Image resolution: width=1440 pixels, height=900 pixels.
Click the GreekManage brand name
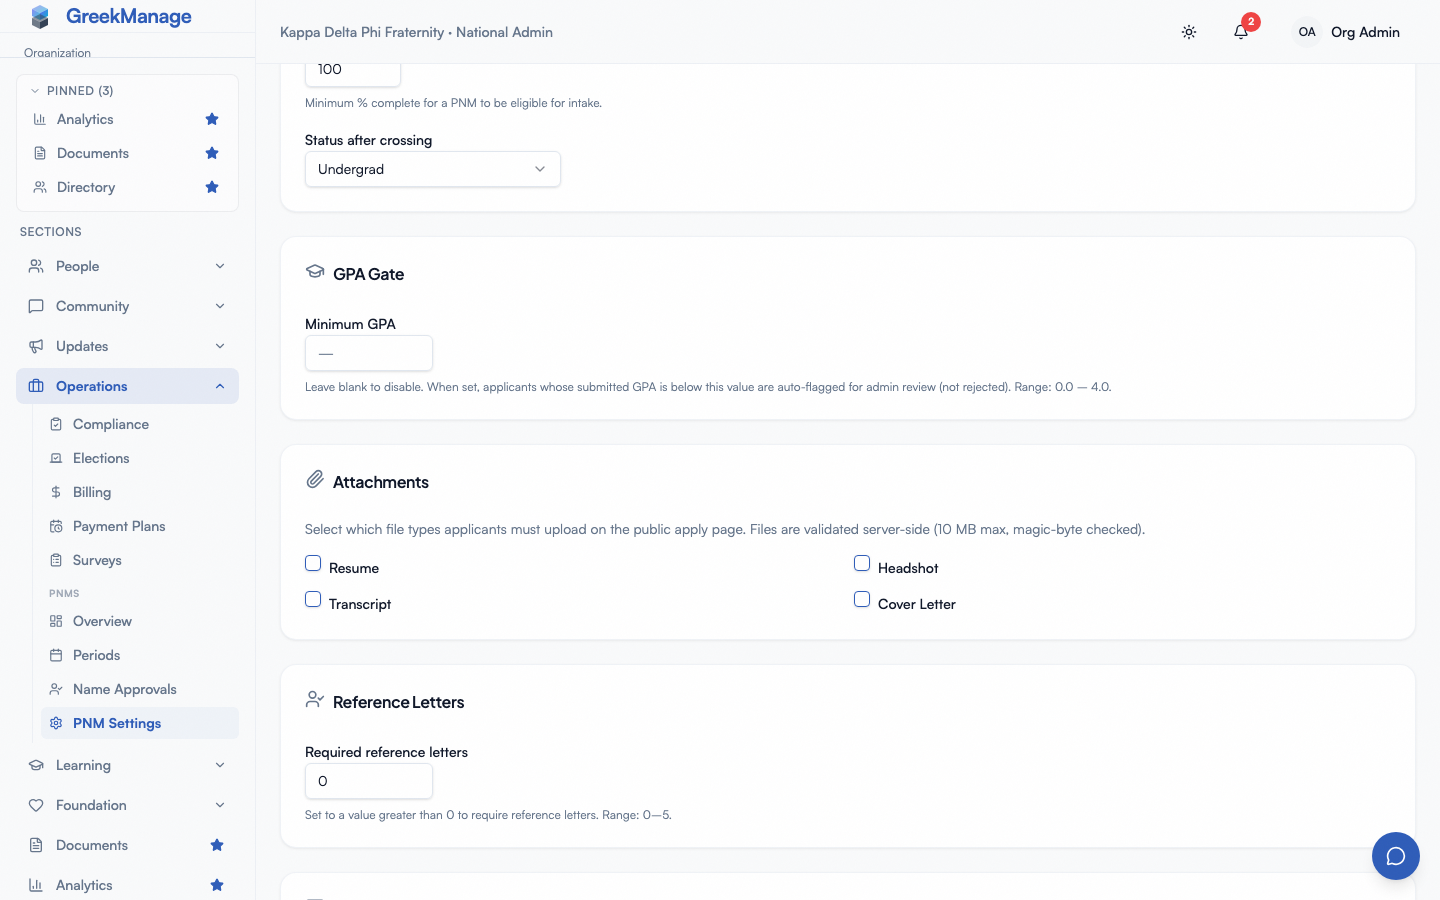point(129,16)
